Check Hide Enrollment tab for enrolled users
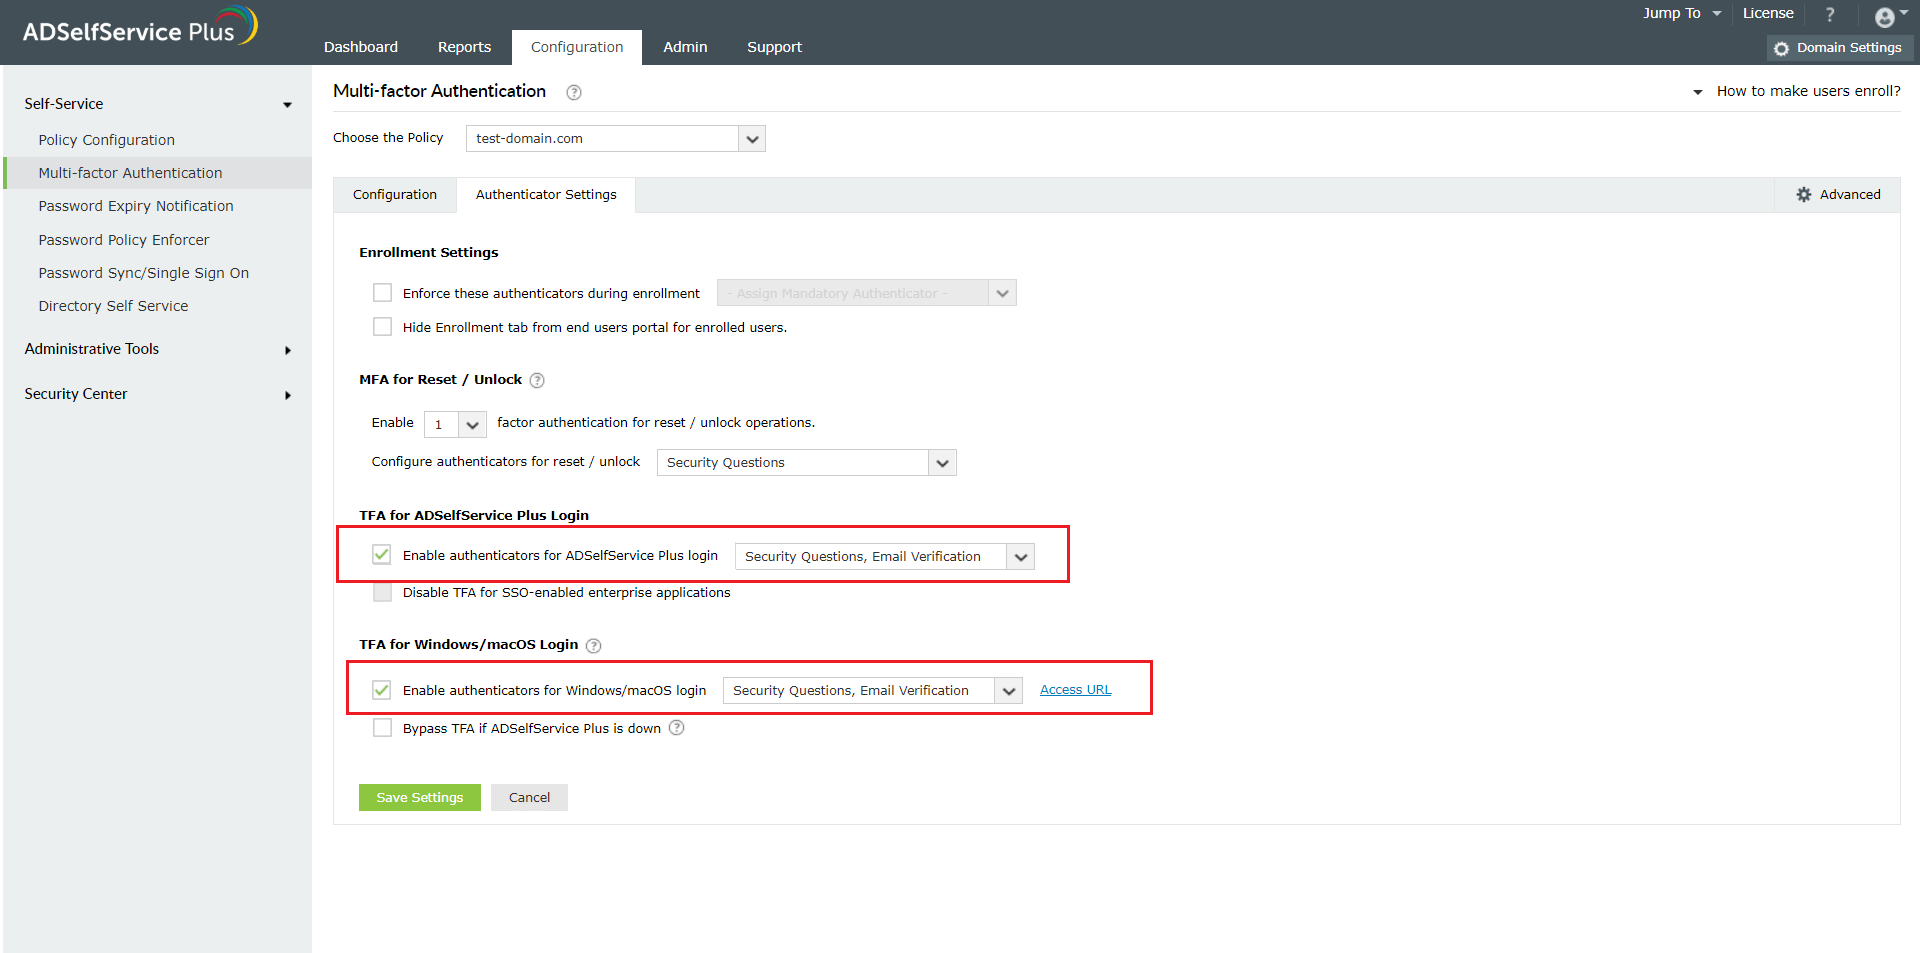This screenshot has height=953, width=1920. [382, 327]
